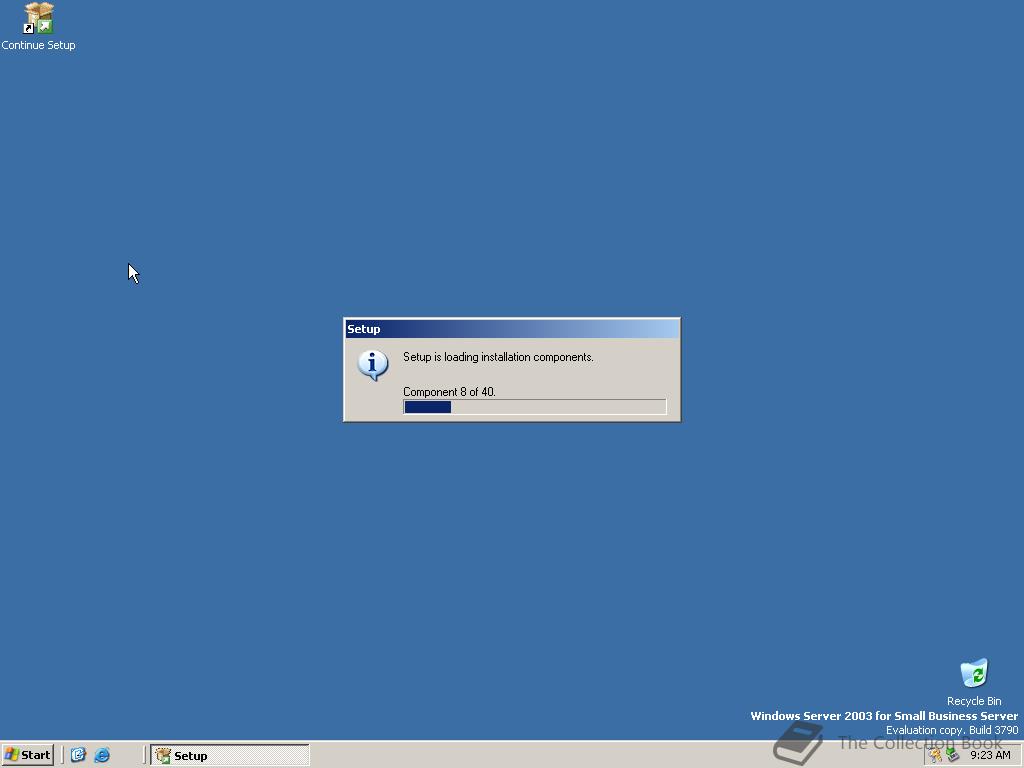Click the Start button
This screenshot has width=1024, height=768.
pos(27,755)
